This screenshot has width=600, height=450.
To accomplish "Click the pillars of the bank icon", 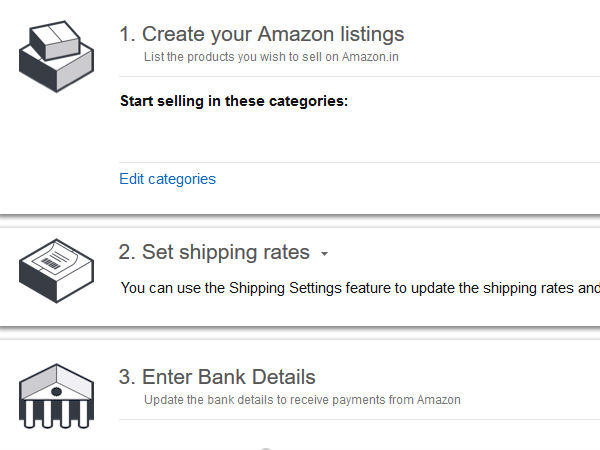I will click(56, 413).
